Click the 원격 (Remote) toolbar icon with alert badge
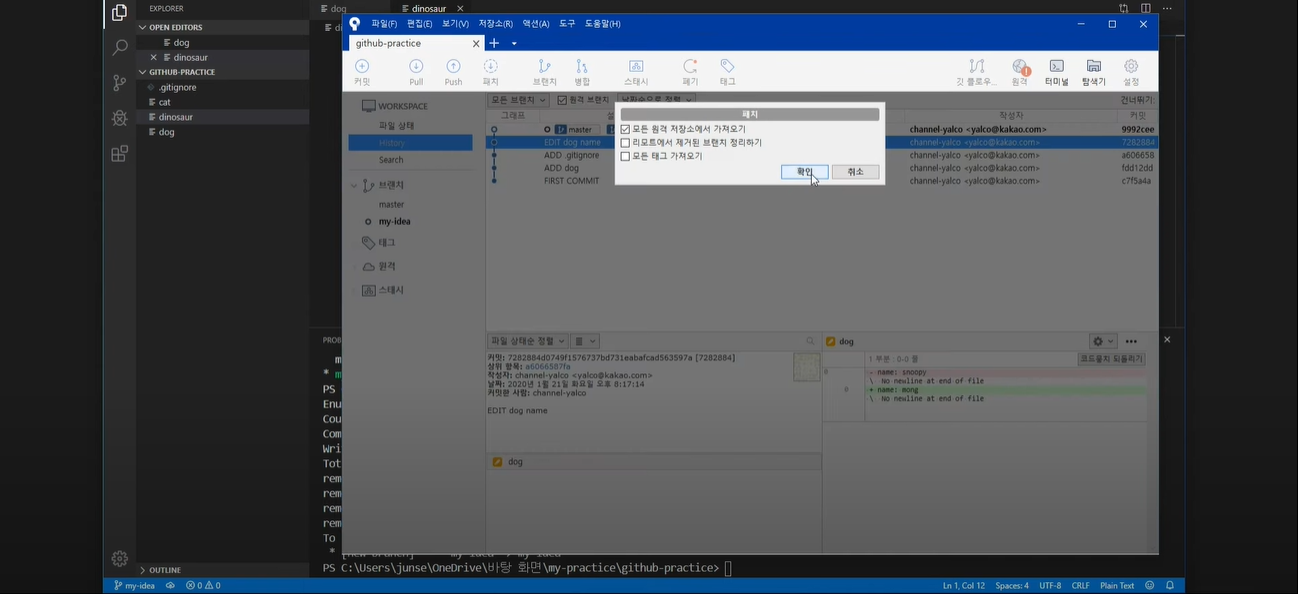This screenshot has width=1298, height=594. [x=1019, y=72]
